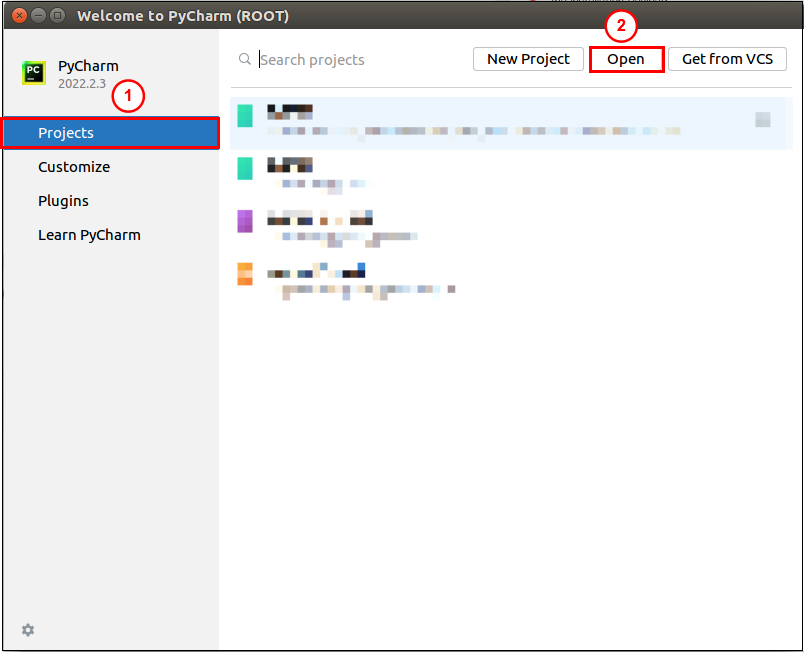Maximize the Welcome to PyCharm window
The image size is (804, 652).
[58, 15]
